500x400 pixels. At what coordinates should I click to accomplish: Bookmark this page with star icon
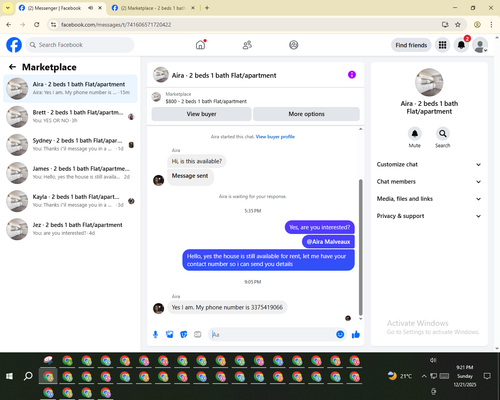[458, 24]
